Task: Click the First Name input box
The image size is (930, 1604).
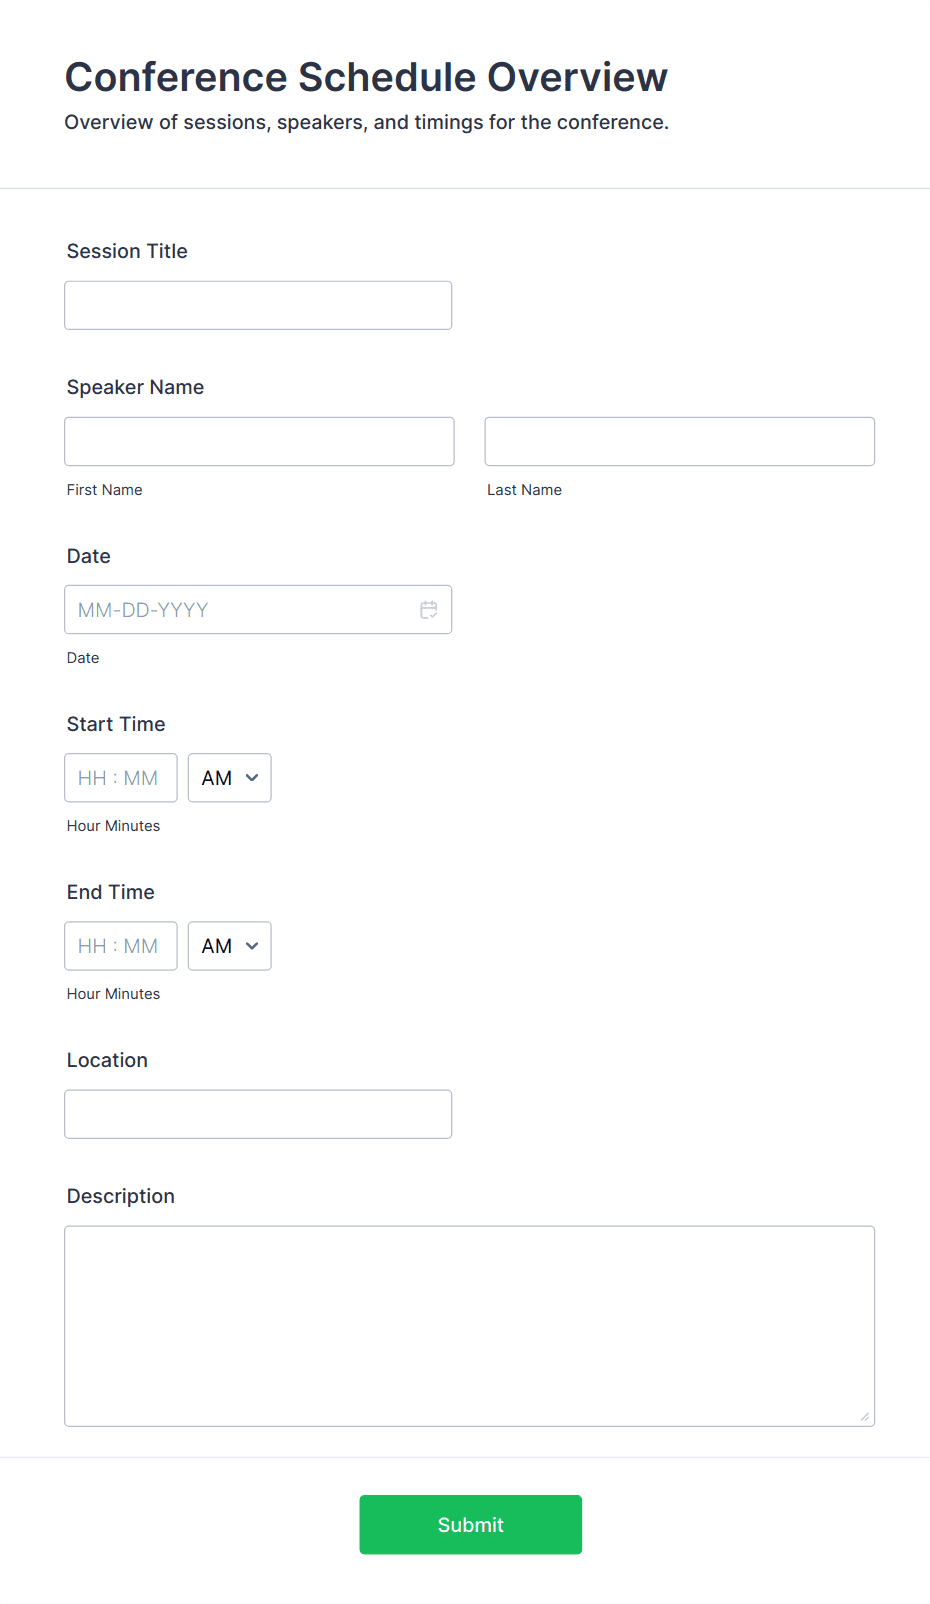Action: (259, 442)
